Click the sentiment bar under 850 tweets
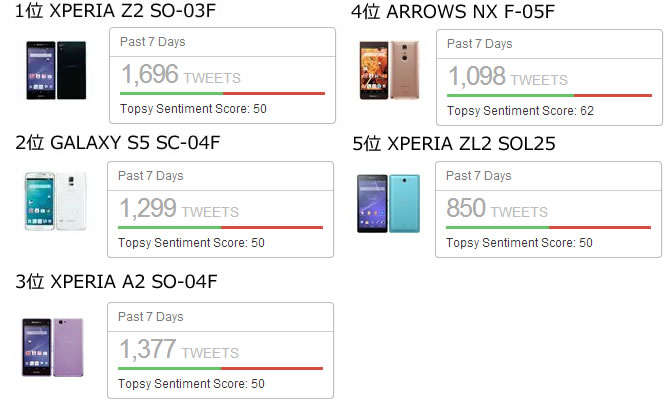Screen dimensions: 667x401 [548, 228]
